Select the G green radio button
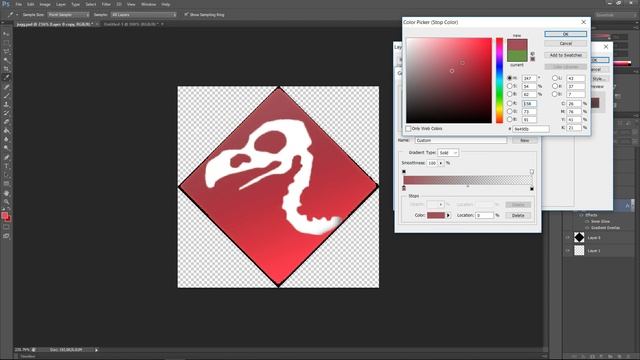The height and width of the screenshot is (360, 640). pyautogui.click(x=509, y=111)
